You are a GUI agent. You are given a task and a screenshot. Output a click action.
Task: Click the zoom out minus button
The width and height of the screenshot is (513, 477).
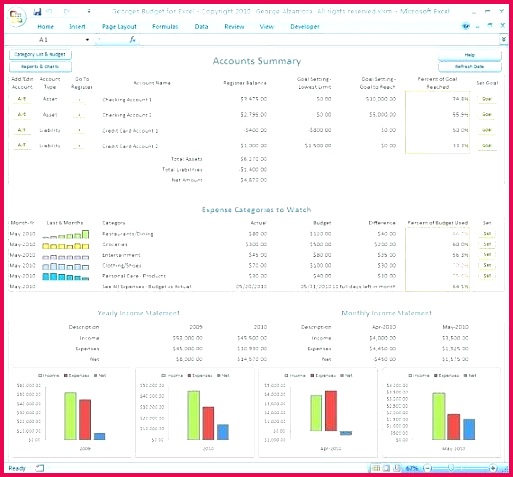pos(427,468)
